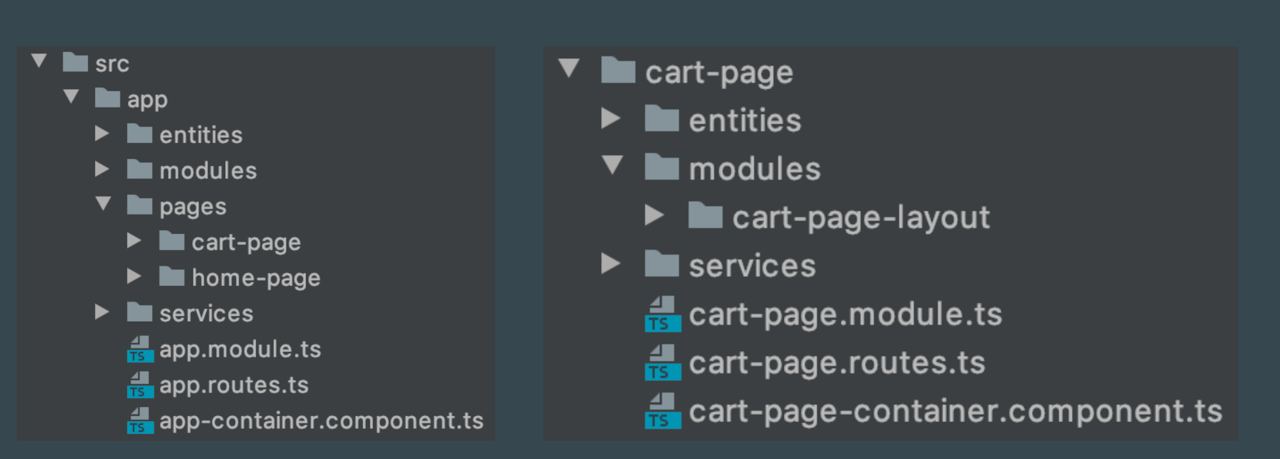The height and width of the screenshot is (459, 1280).
Task: Select the src label
Action: 112,63
